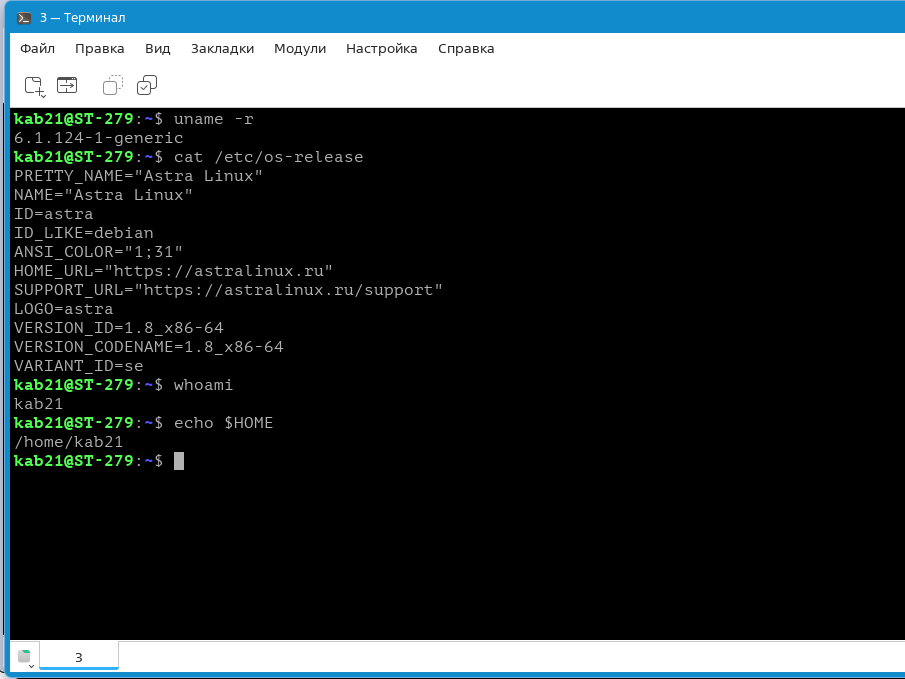905x679 pixels.
Task: Open the Настройка menu
Action: coord(381,48)
